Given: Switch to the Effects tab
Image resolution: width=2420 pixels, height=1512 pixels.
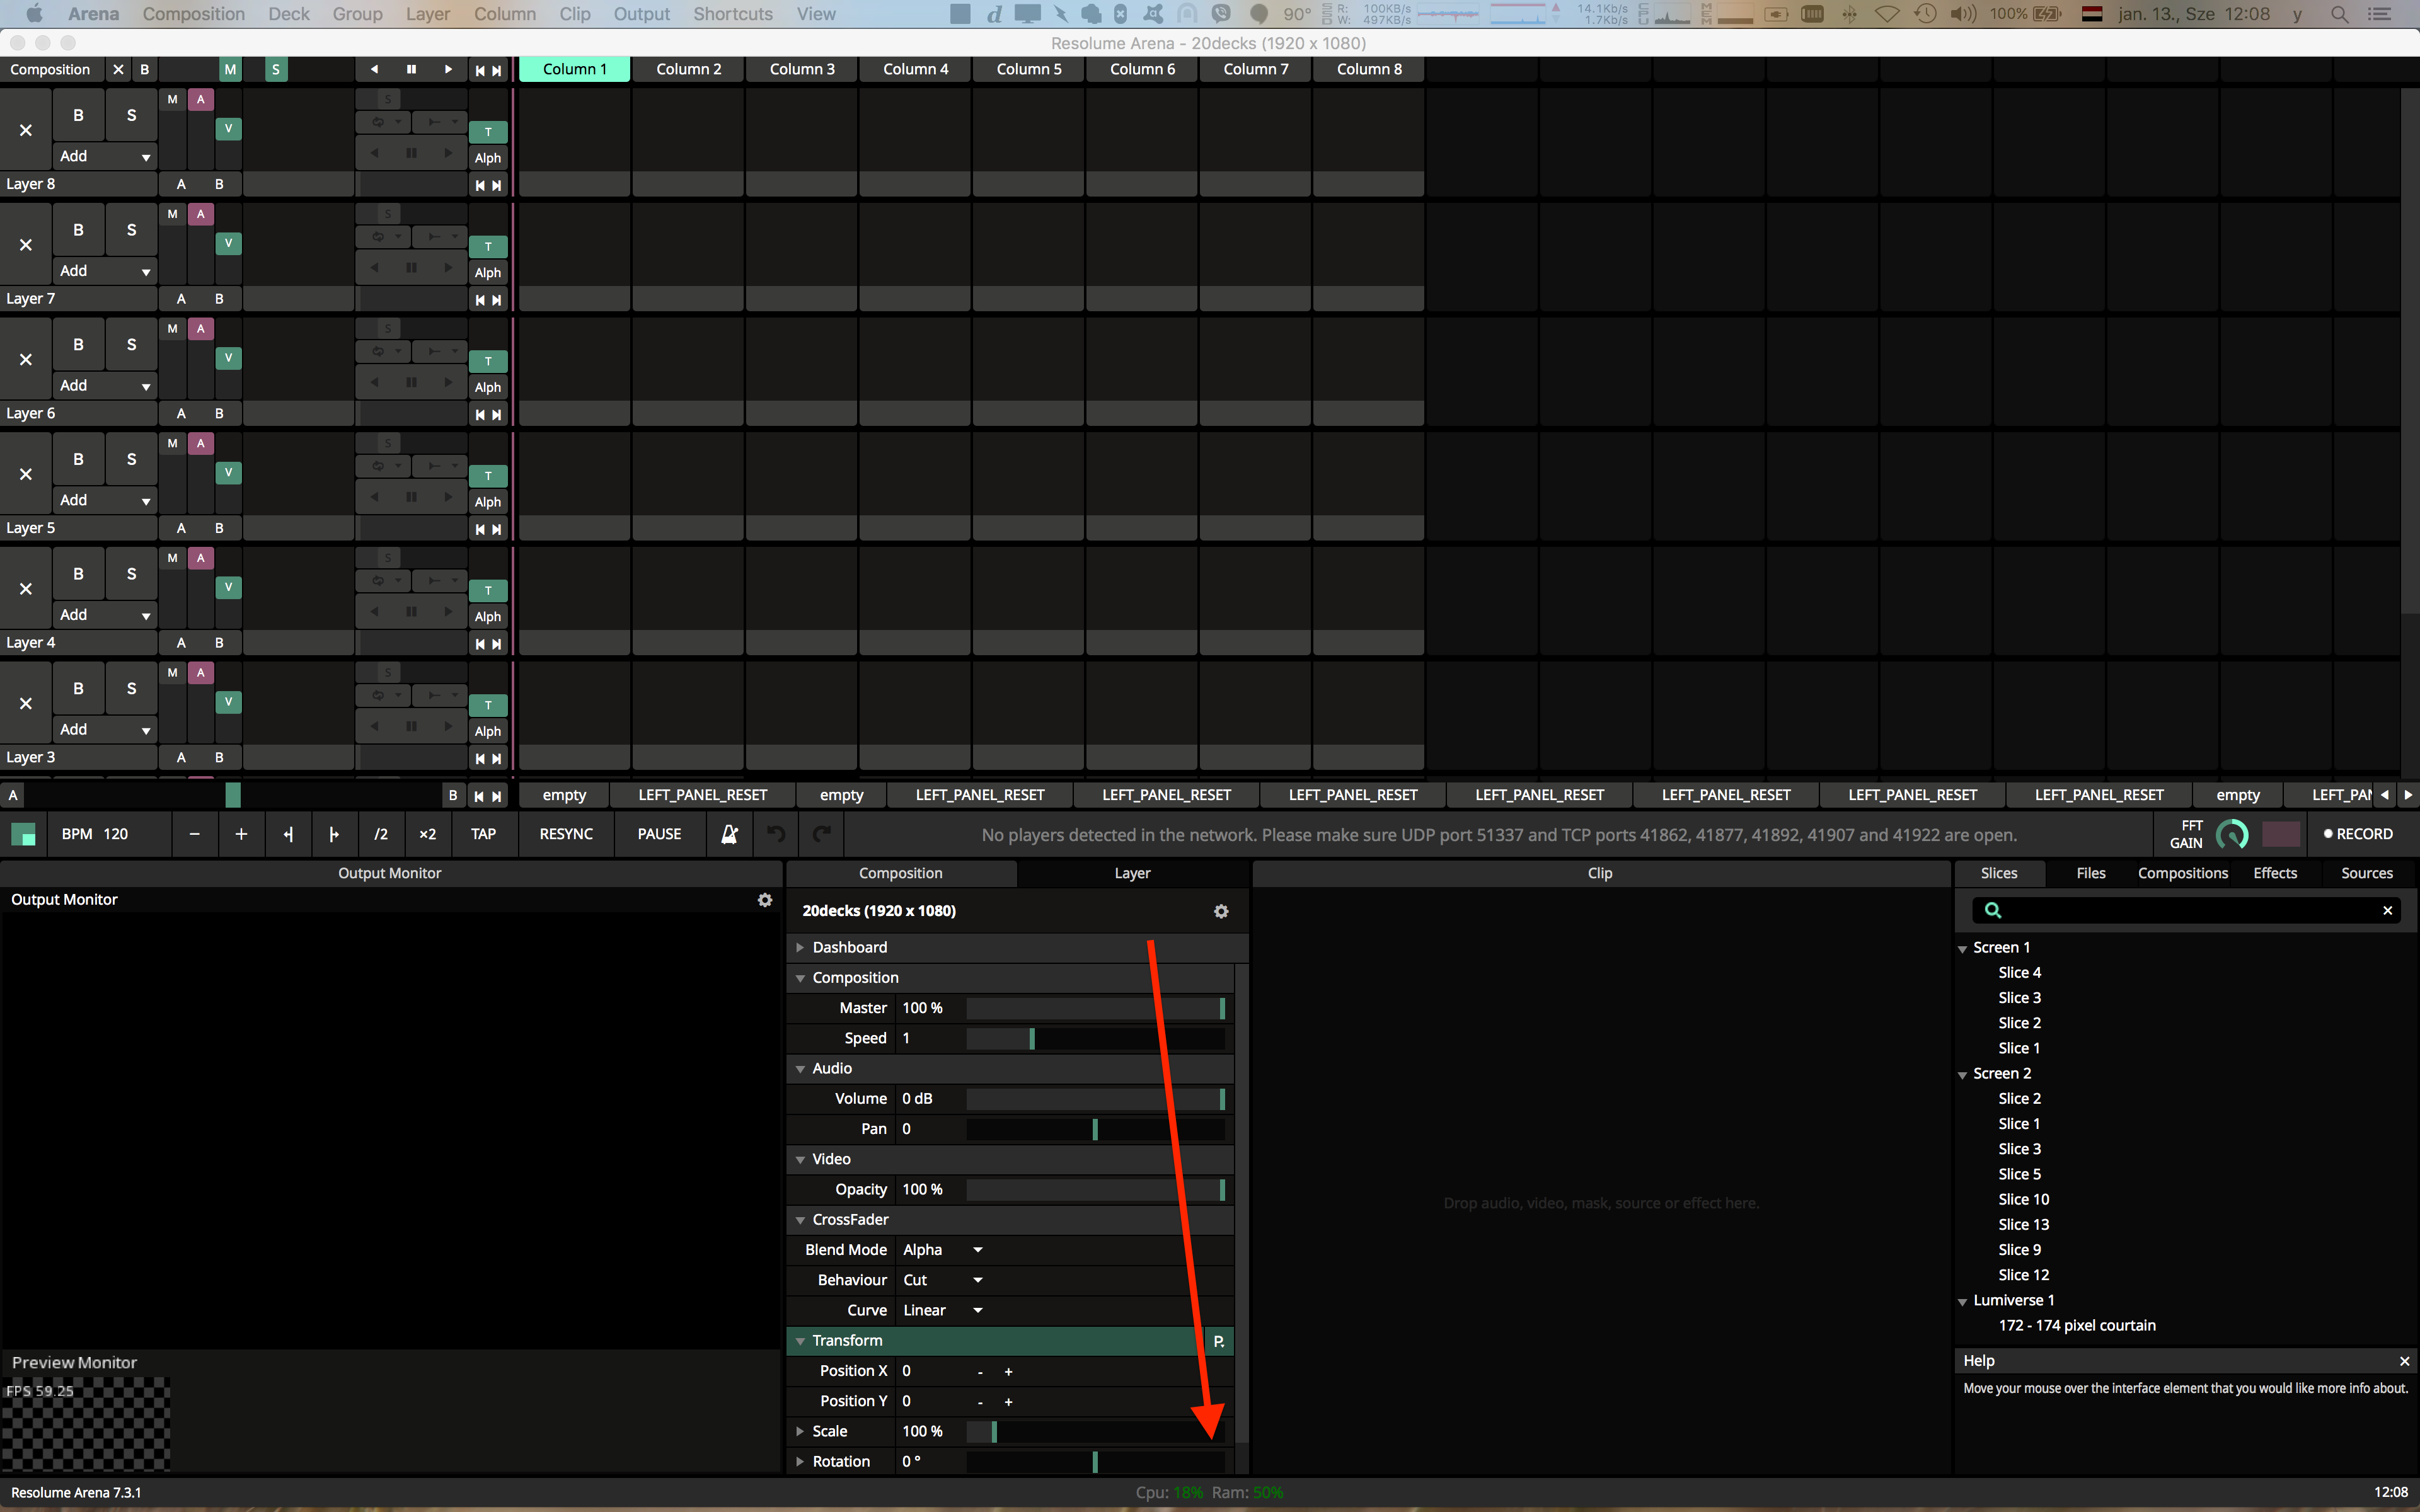Looking at the screenshot, I should [x=2274, y=873].
